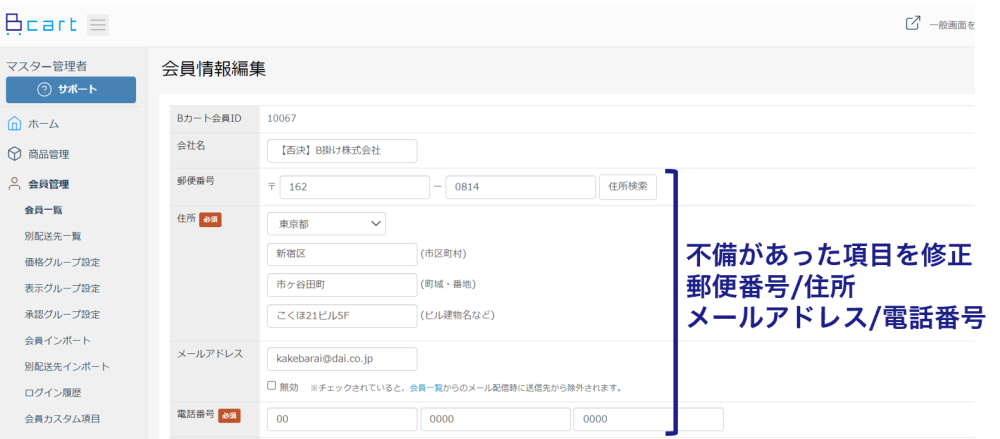Open 商品管理 menu
The width and height of the screenshot is (1000, 439).
pos(48,154)
